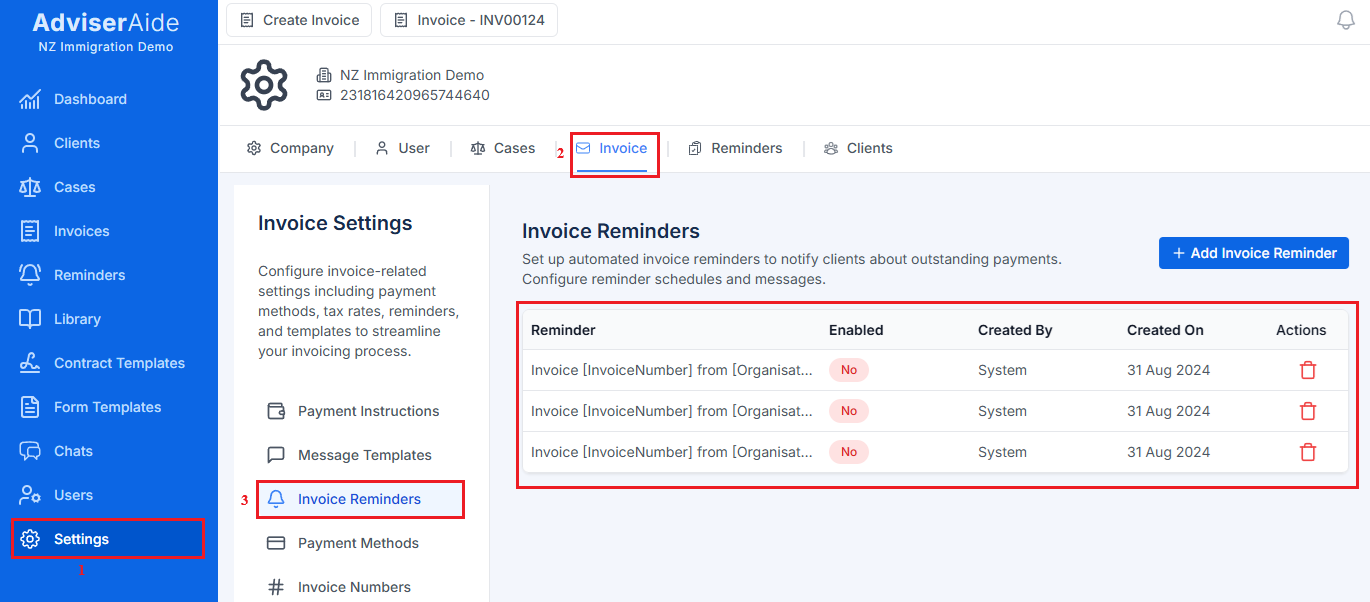This screenshot has width=1370, height=602.
Task: Click the Add Invoice Reminder button
Action: click(1253, 253)
